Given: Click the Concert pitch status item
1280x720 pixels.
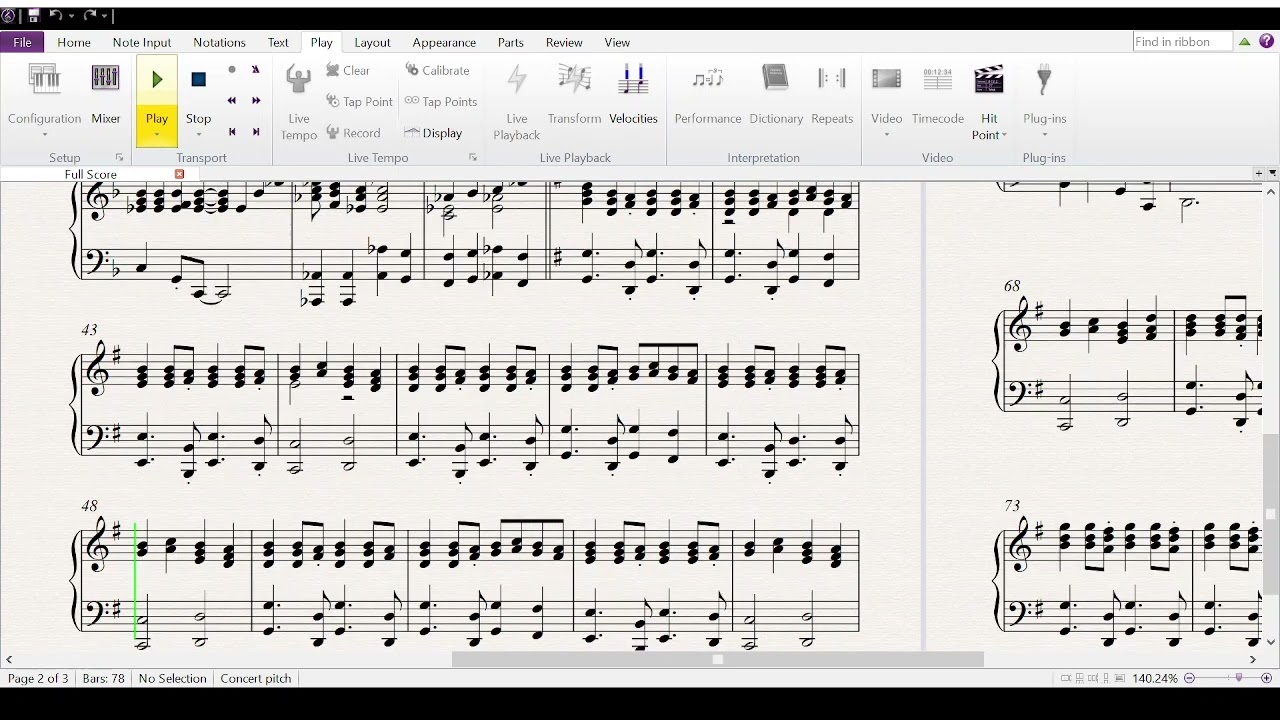Looking at the screenshot, I should point(256,678).
